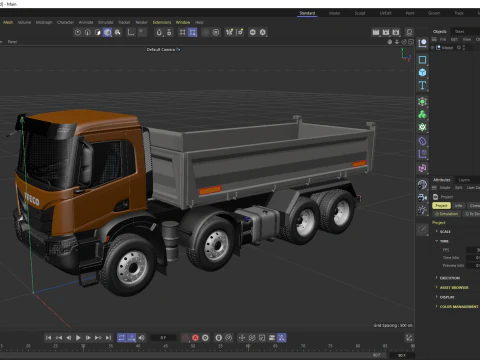Click the square spline shape icon
Image resolution: width=480 pixels, height=360 pixels.
(x=422, y=60)
